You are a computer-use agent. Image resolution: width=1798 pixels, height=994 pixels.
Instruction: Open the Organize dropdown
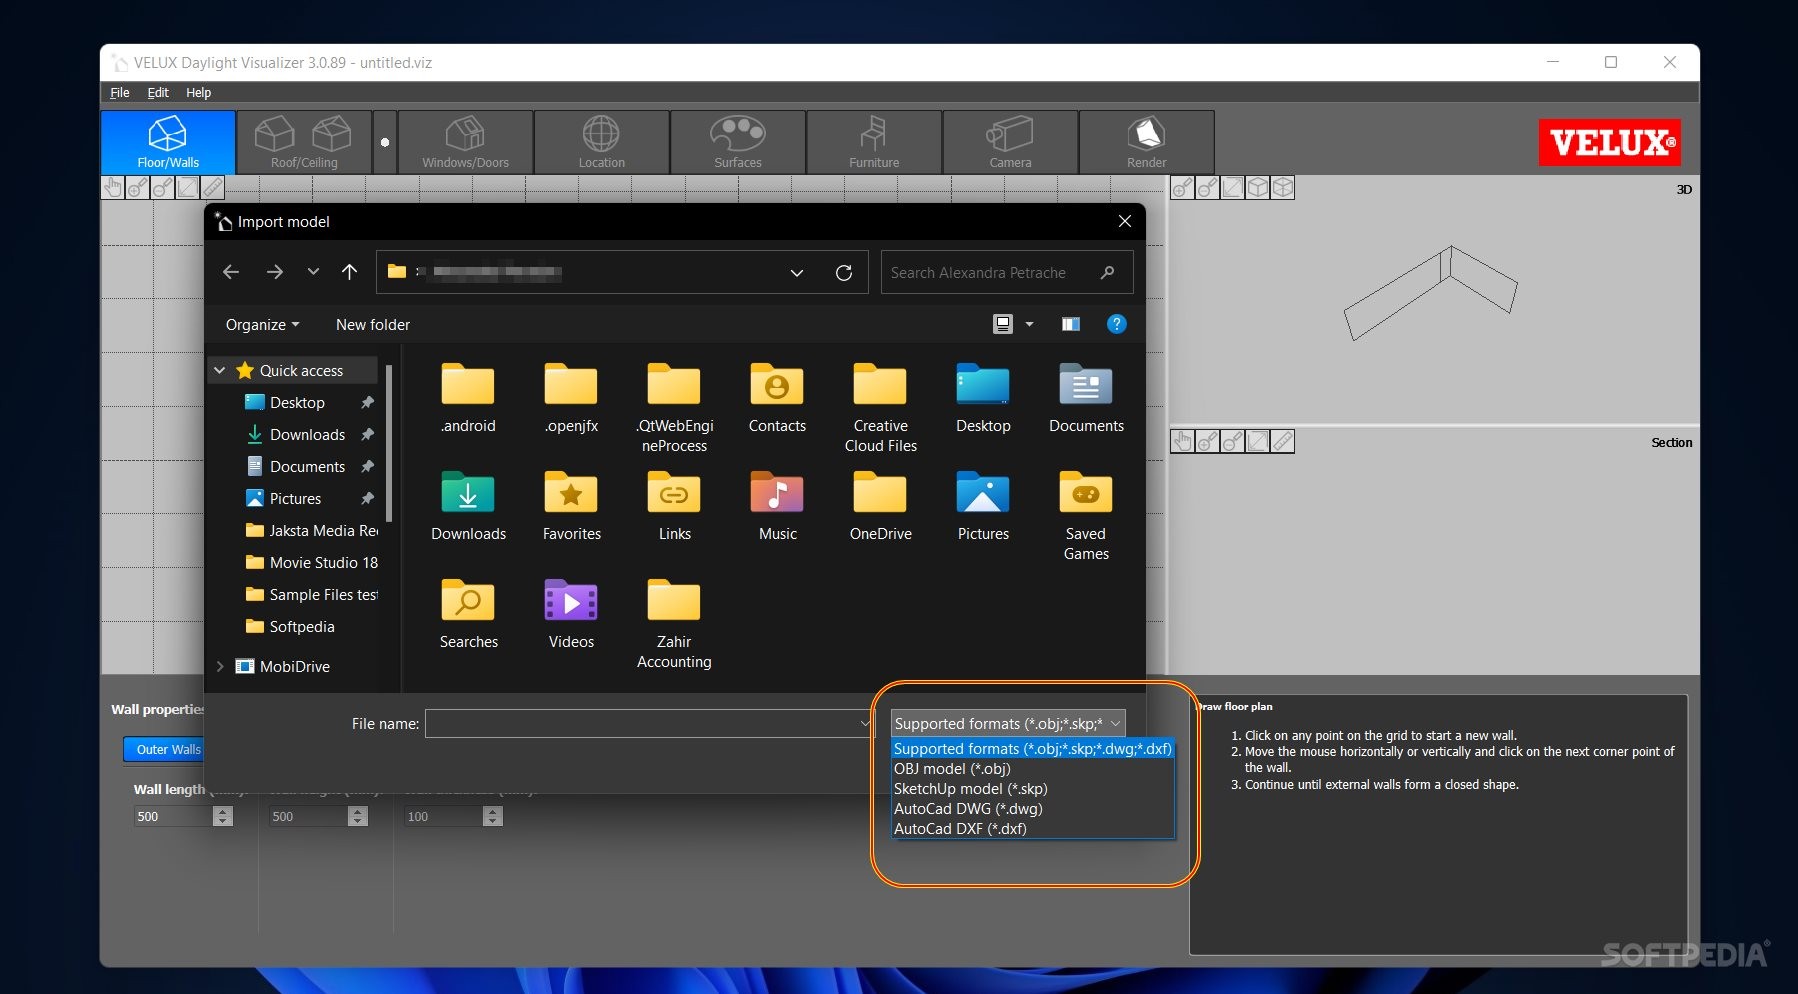pyautogui.click(x=262, y=324)
